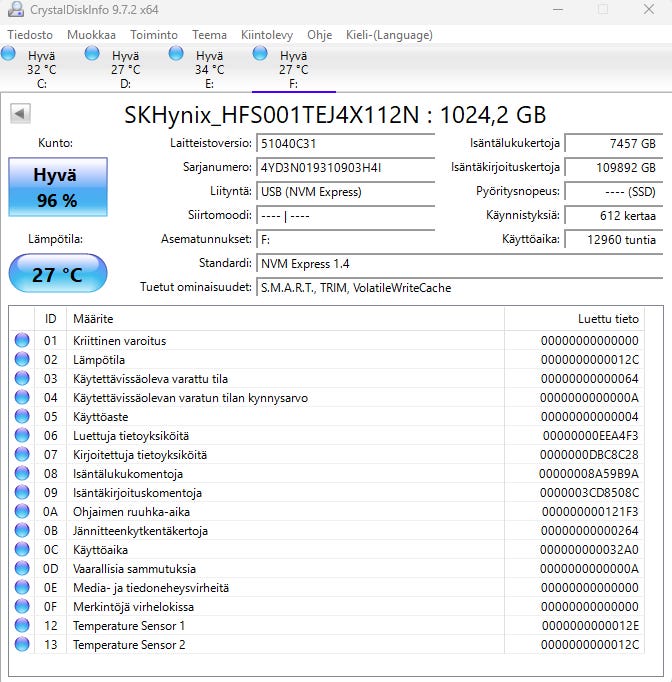Click status orb for Kriittinen varoitus row

tap(22, 341)
